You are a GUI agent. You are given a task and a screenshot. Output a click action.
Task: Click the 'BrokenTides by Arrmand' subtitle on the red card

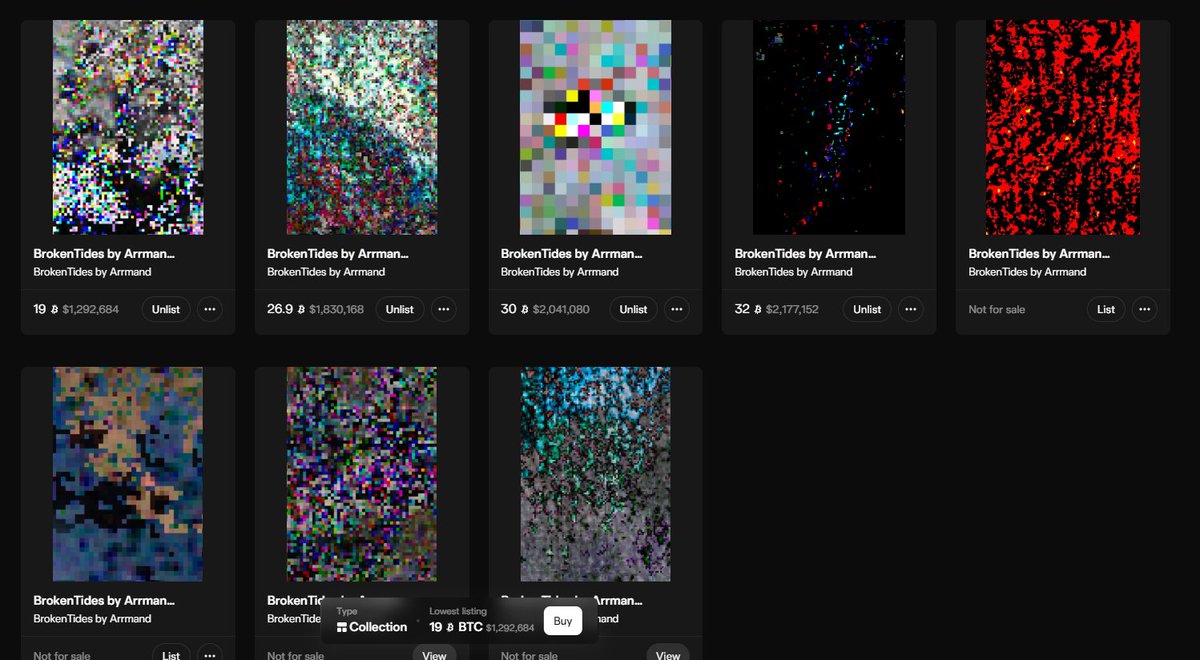(x=1028, y=272)
